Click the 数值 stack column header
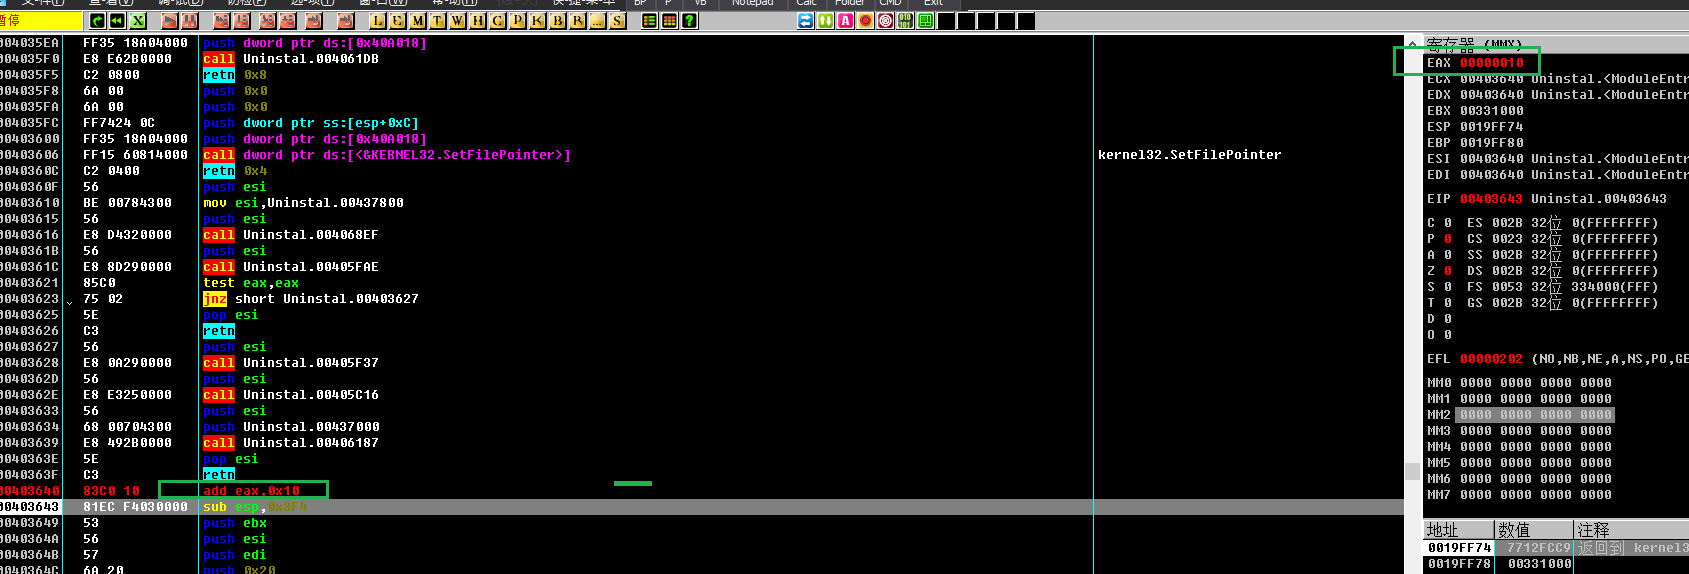 click(x=1534, y=530)
